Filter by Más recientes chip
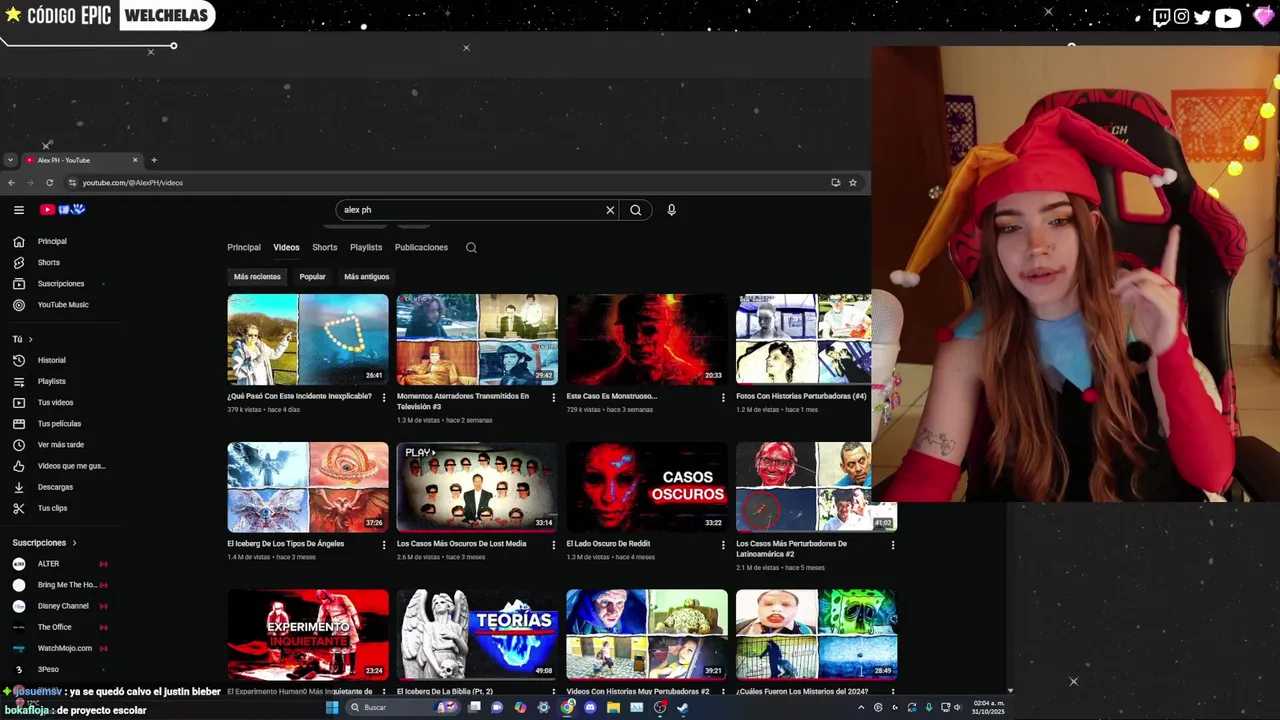1280x720 pixels. 257,277
